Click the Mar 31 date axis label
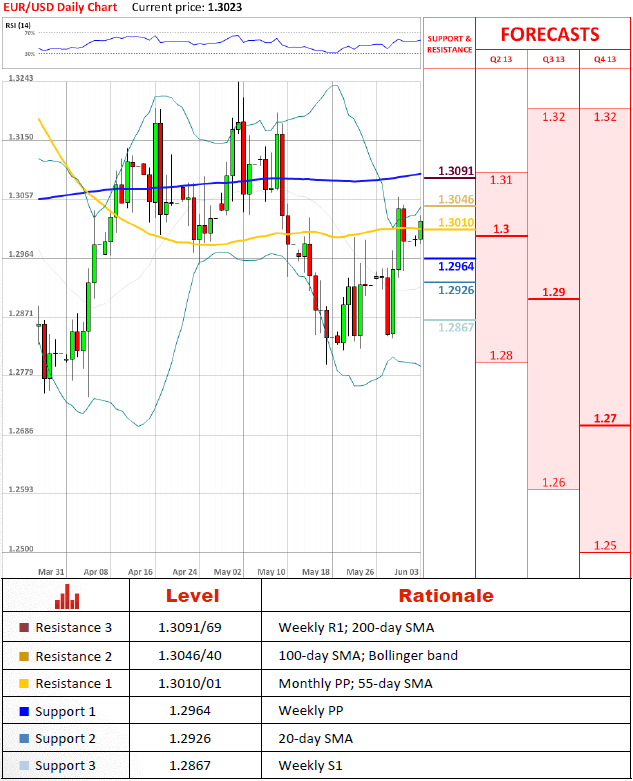The width and height of the screenshot is (633, 781). [x=51, y=572]
